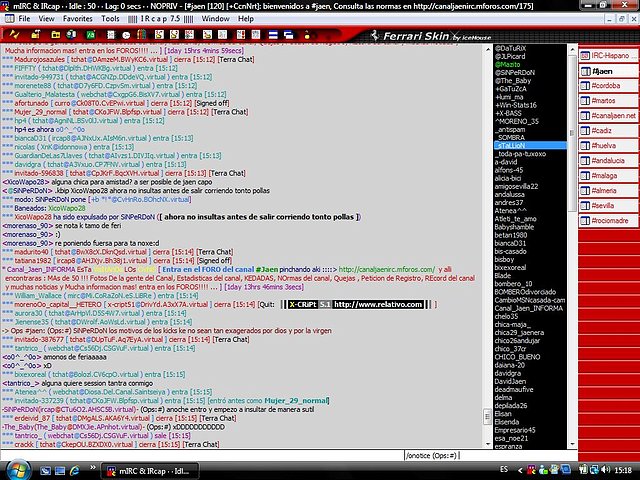The width and height of the screenshot is (640, 480).
Task: Open the canaljaenirc.mforos.com link in chat
Action: [387, 269]
